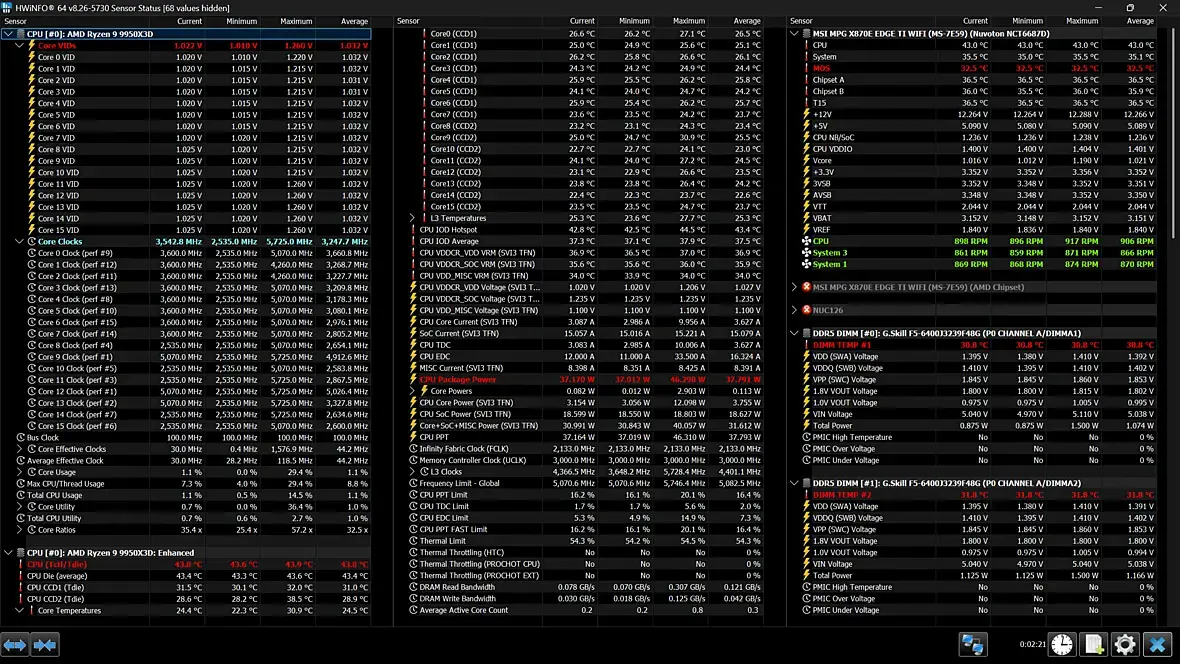Click the chip icon of CPU [#0] AMD Ryzen 9 9950X3D
The width and height of the screenshot is (1180, 664).
pyautogui.click(x=20, y=34)
